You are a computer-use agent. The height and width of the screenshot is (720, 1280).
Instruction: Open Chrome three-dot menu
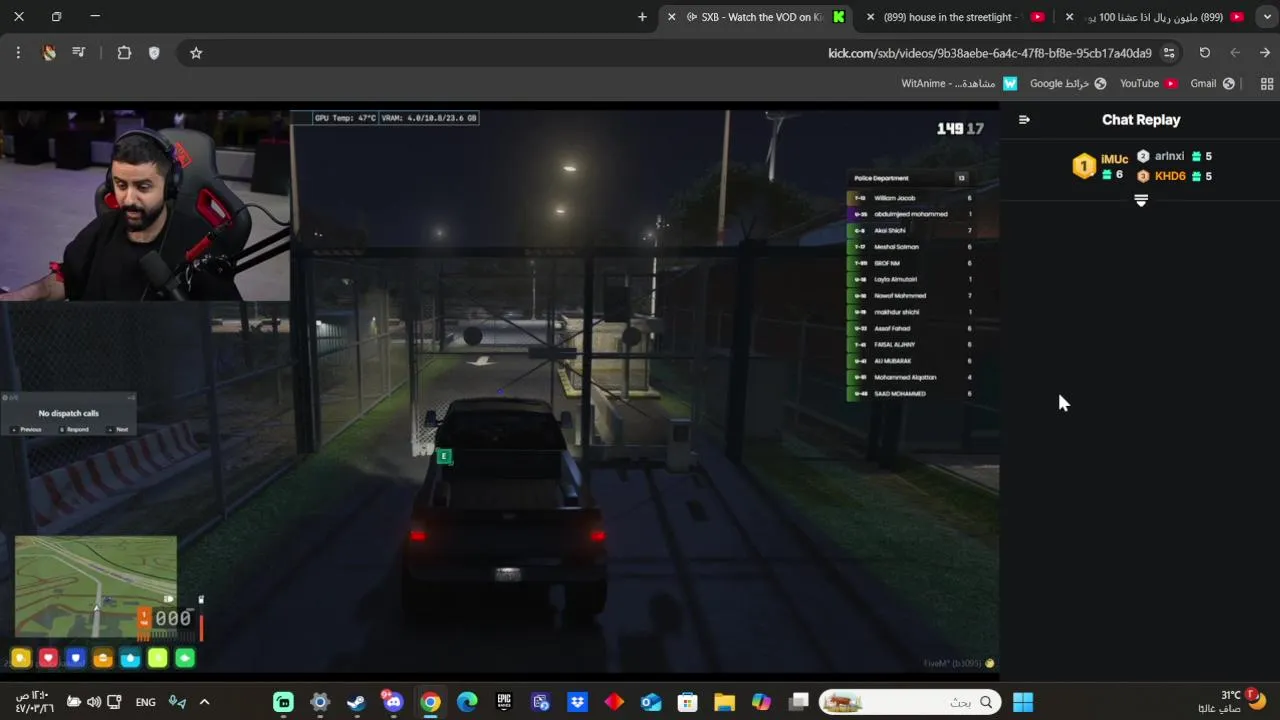pos(18,53)
